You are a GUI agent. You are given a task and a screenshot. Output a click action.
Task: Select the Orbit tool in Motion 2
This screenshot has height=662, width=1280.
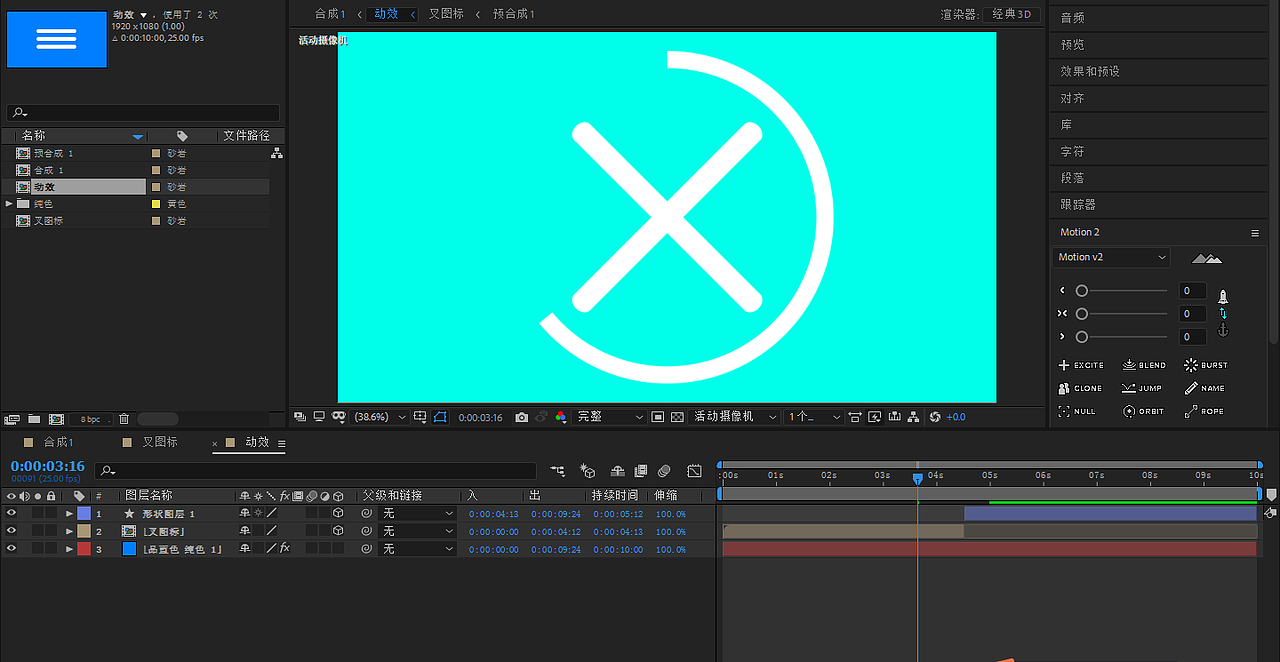pyautogui.click(x=1143, y=410)
